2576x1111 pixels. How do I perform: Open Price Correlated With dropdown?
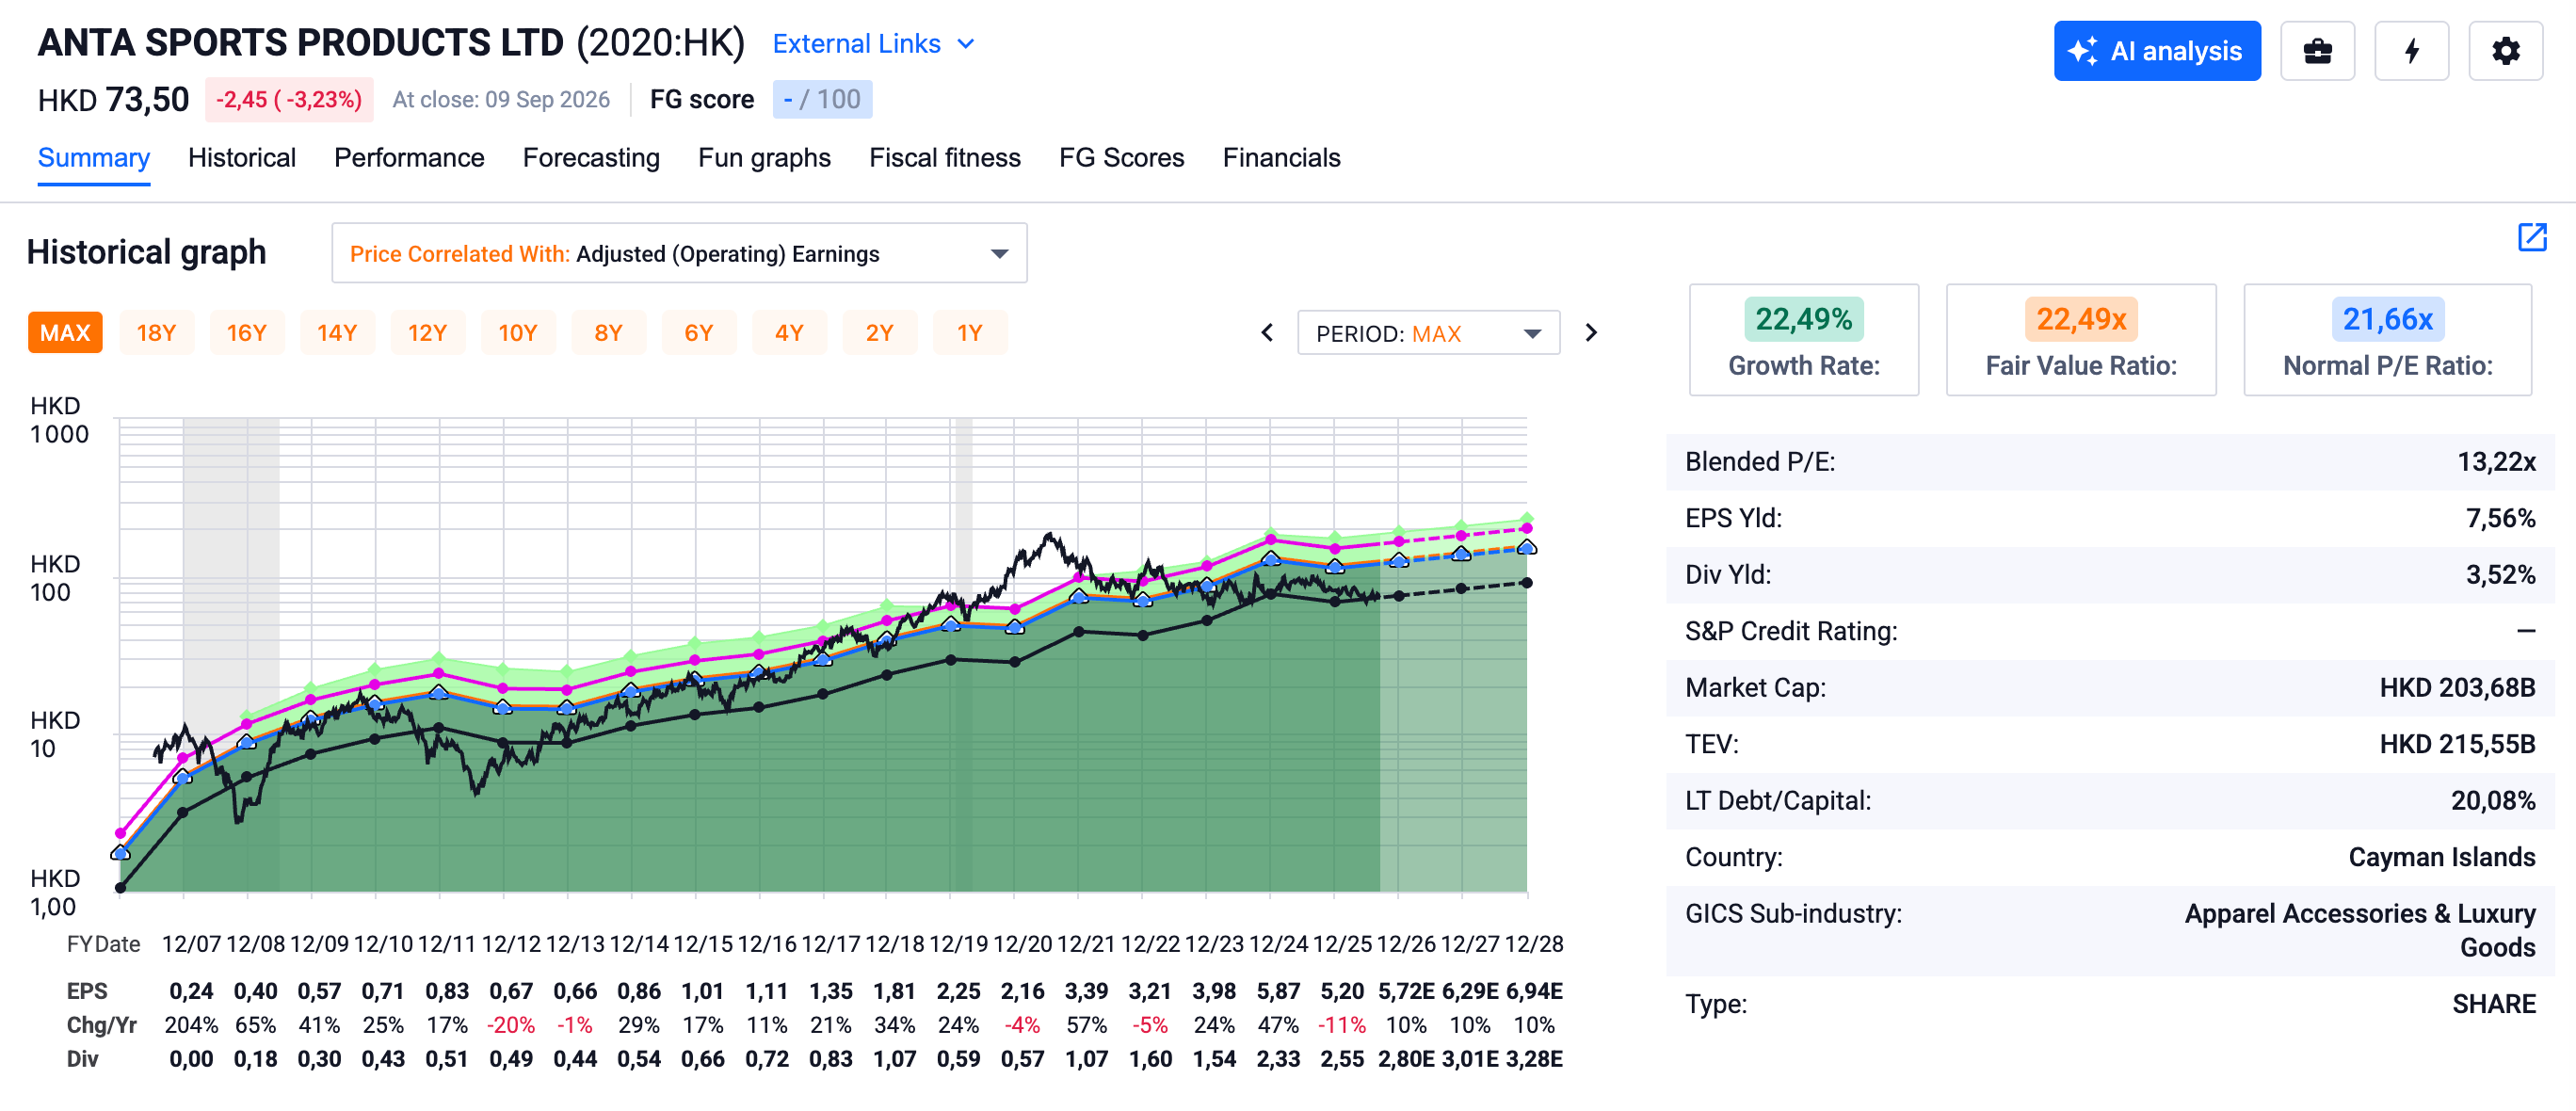(679, 254)
